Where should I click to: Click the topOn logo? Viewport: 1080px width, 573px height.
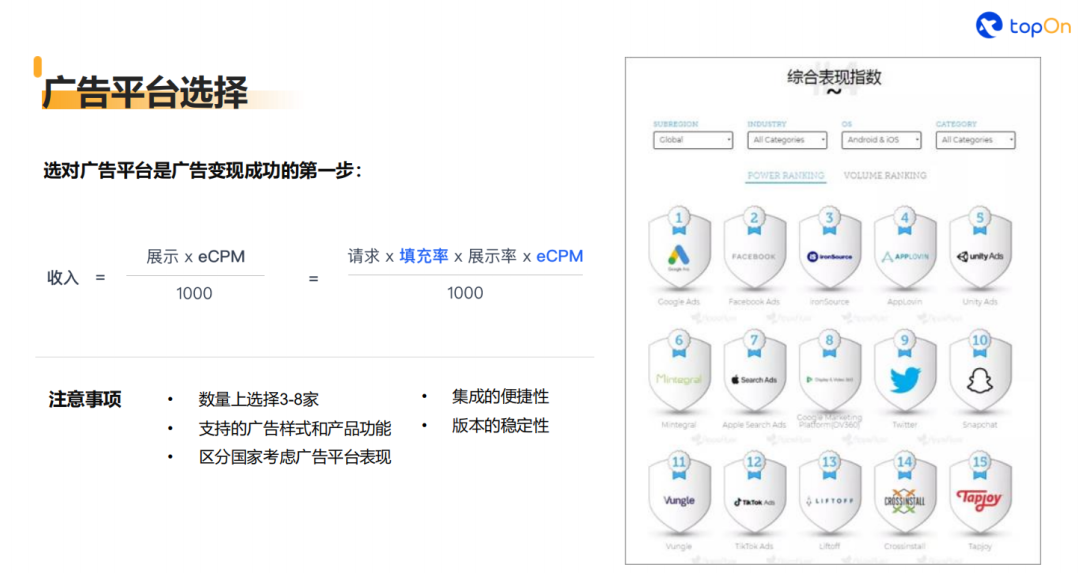[1024, 25]
